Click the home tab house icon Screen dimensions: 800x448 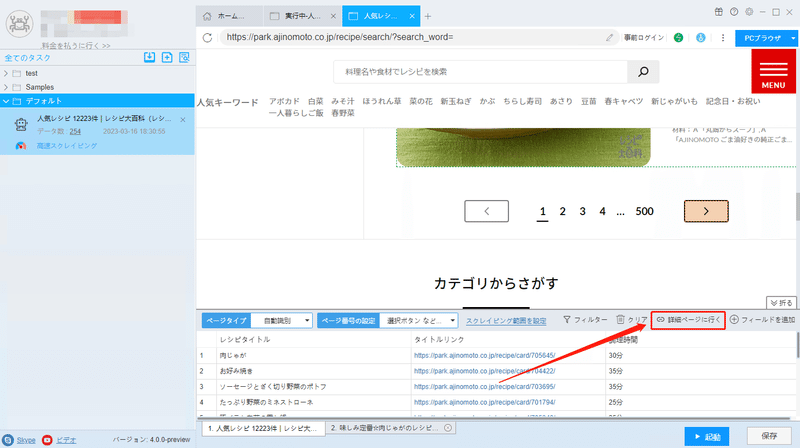point(207,16)
